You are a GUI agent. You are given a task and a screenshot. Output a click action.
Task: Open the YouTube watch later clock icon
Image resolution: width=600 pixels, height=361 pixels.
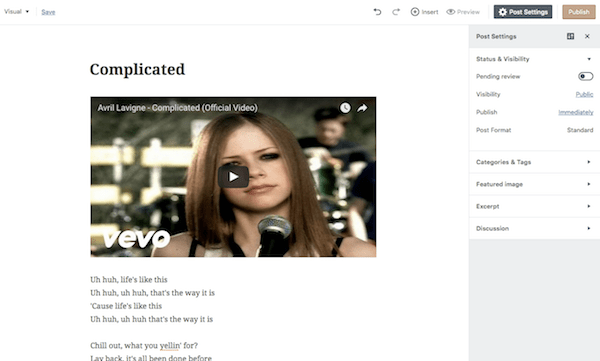(345, 108)
